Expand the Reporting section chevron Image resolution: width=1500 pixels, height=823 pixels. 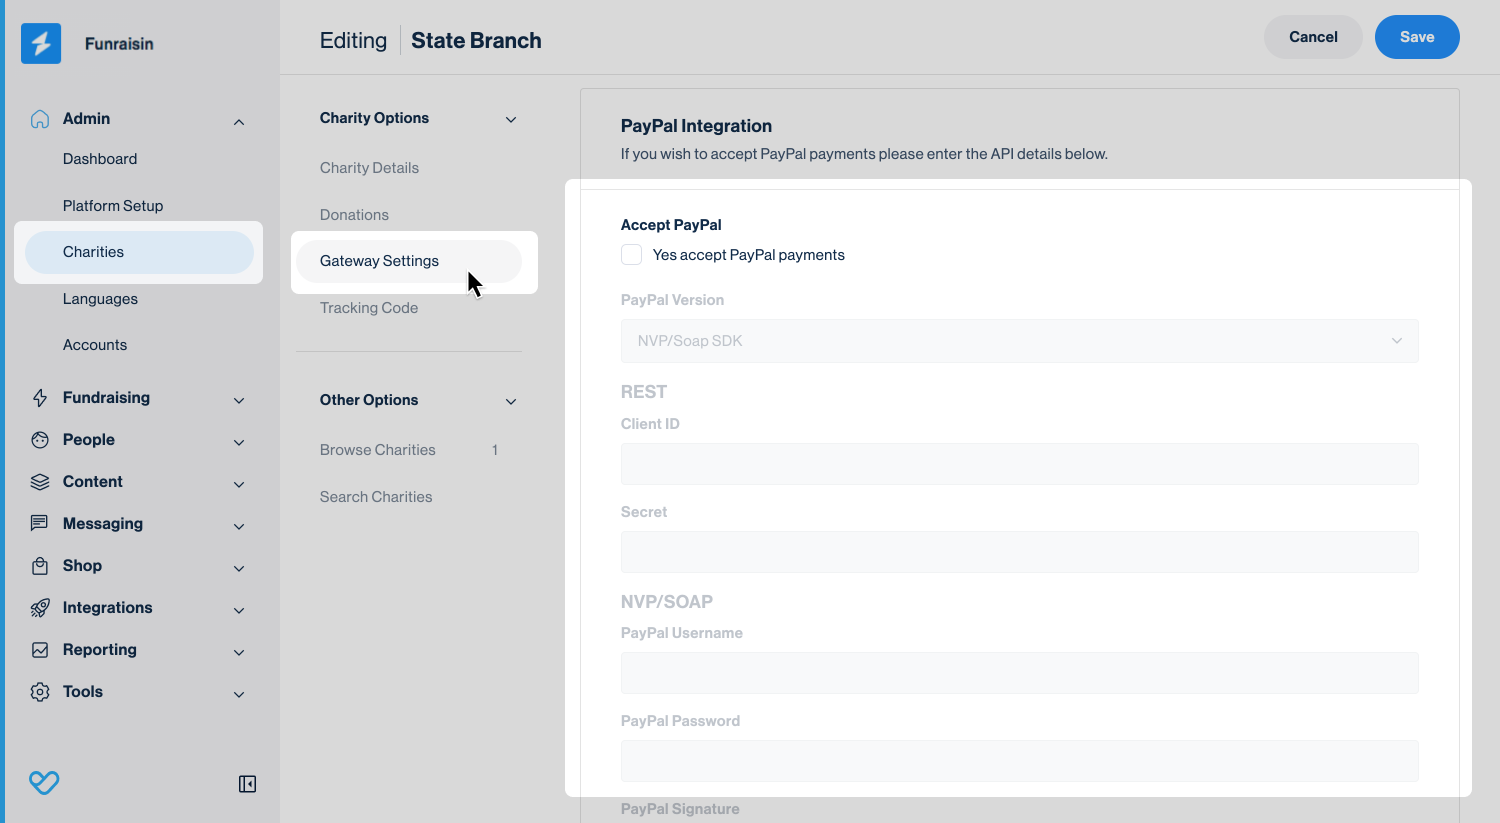click(x=239, y=652)
